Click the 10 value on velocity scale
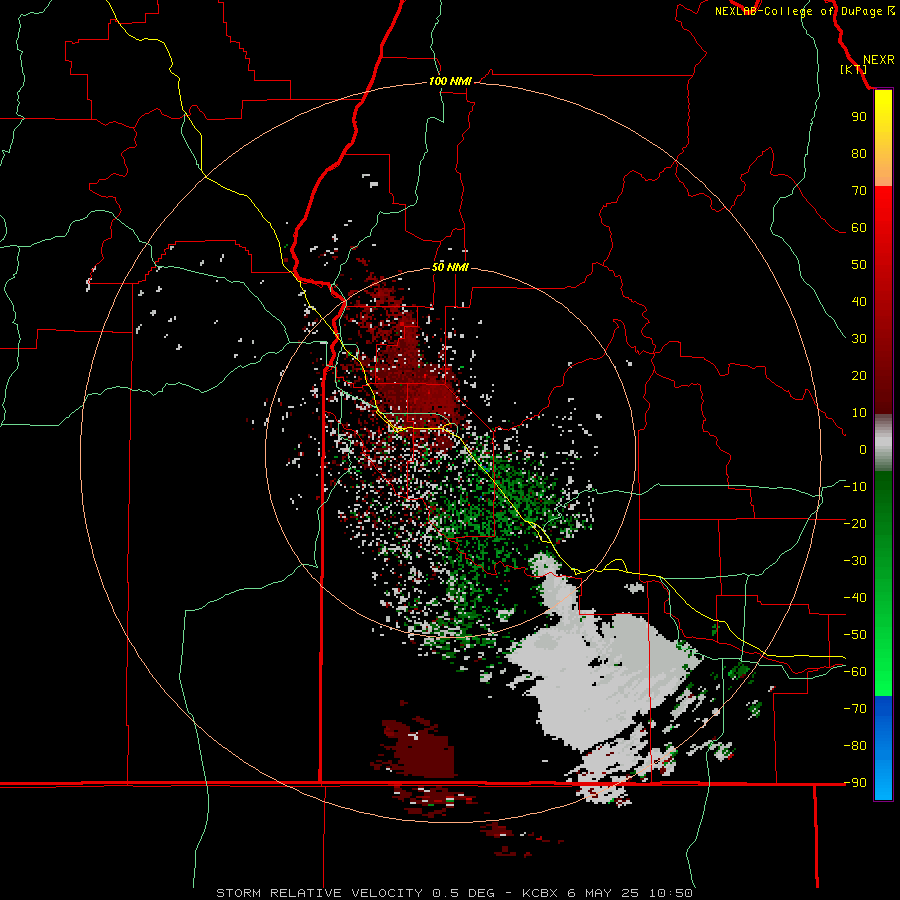 [859, 413]
